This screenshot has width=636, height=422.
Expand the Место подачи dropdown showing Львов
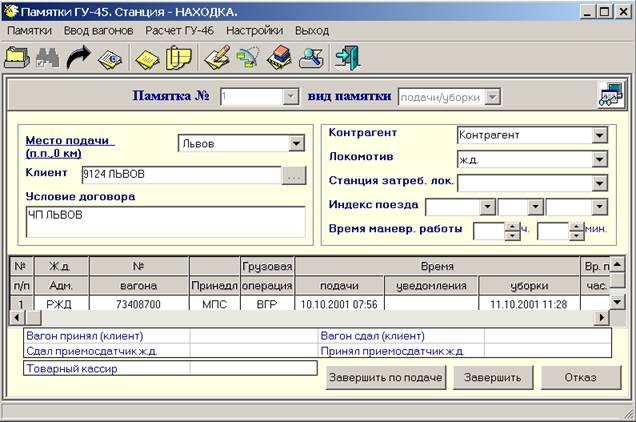295,143
